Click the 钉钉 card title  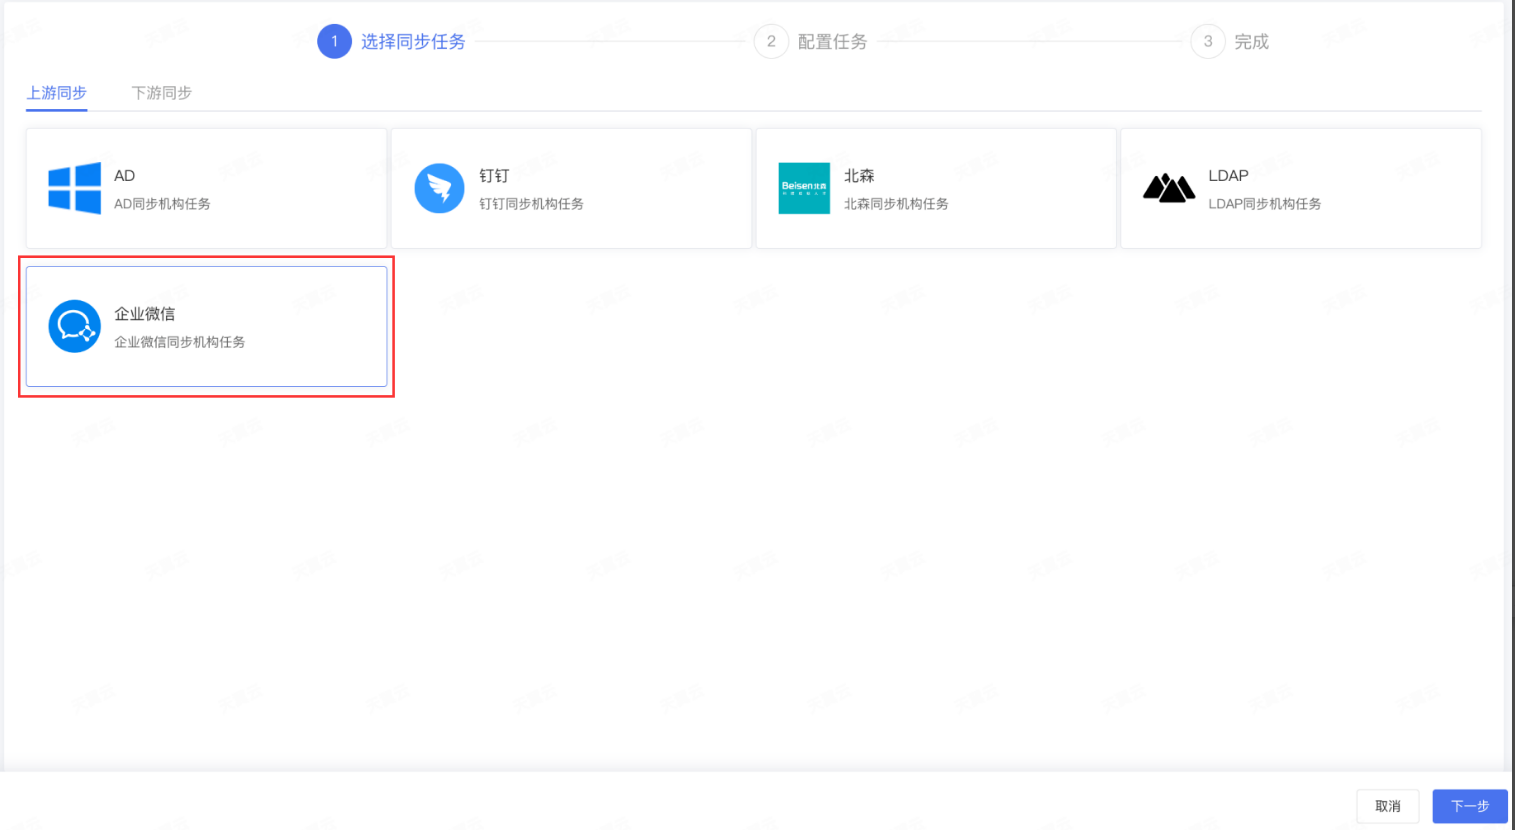pos(494,176)
